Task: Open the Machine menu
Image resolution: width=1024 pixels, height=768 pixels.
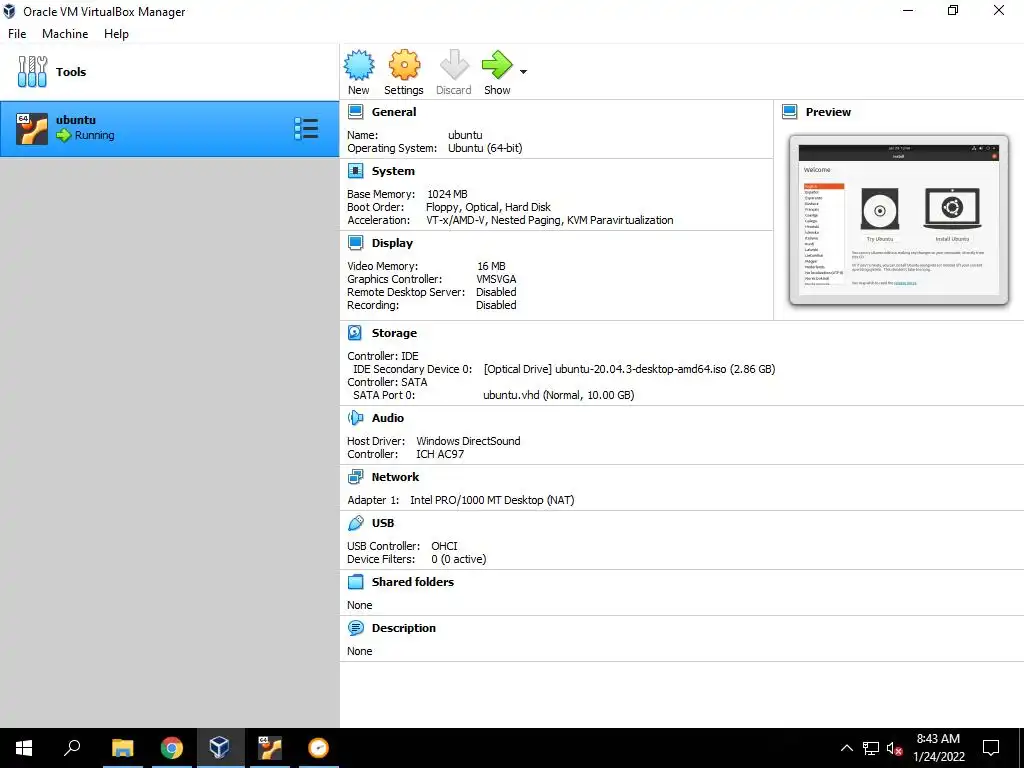Action: tap(65, 34)
